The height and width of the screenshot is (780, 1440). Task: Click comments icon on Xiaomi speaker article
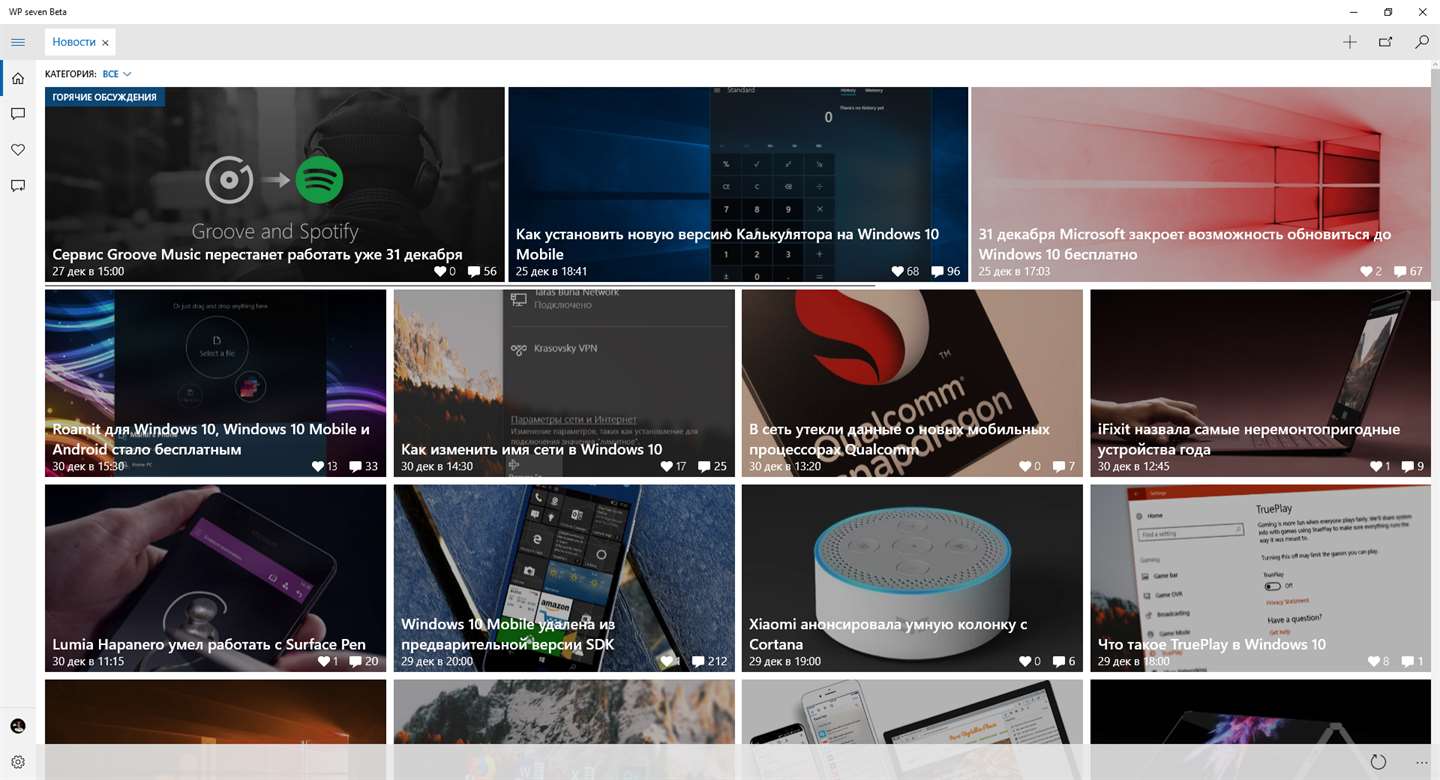(x=1059, y=661)
